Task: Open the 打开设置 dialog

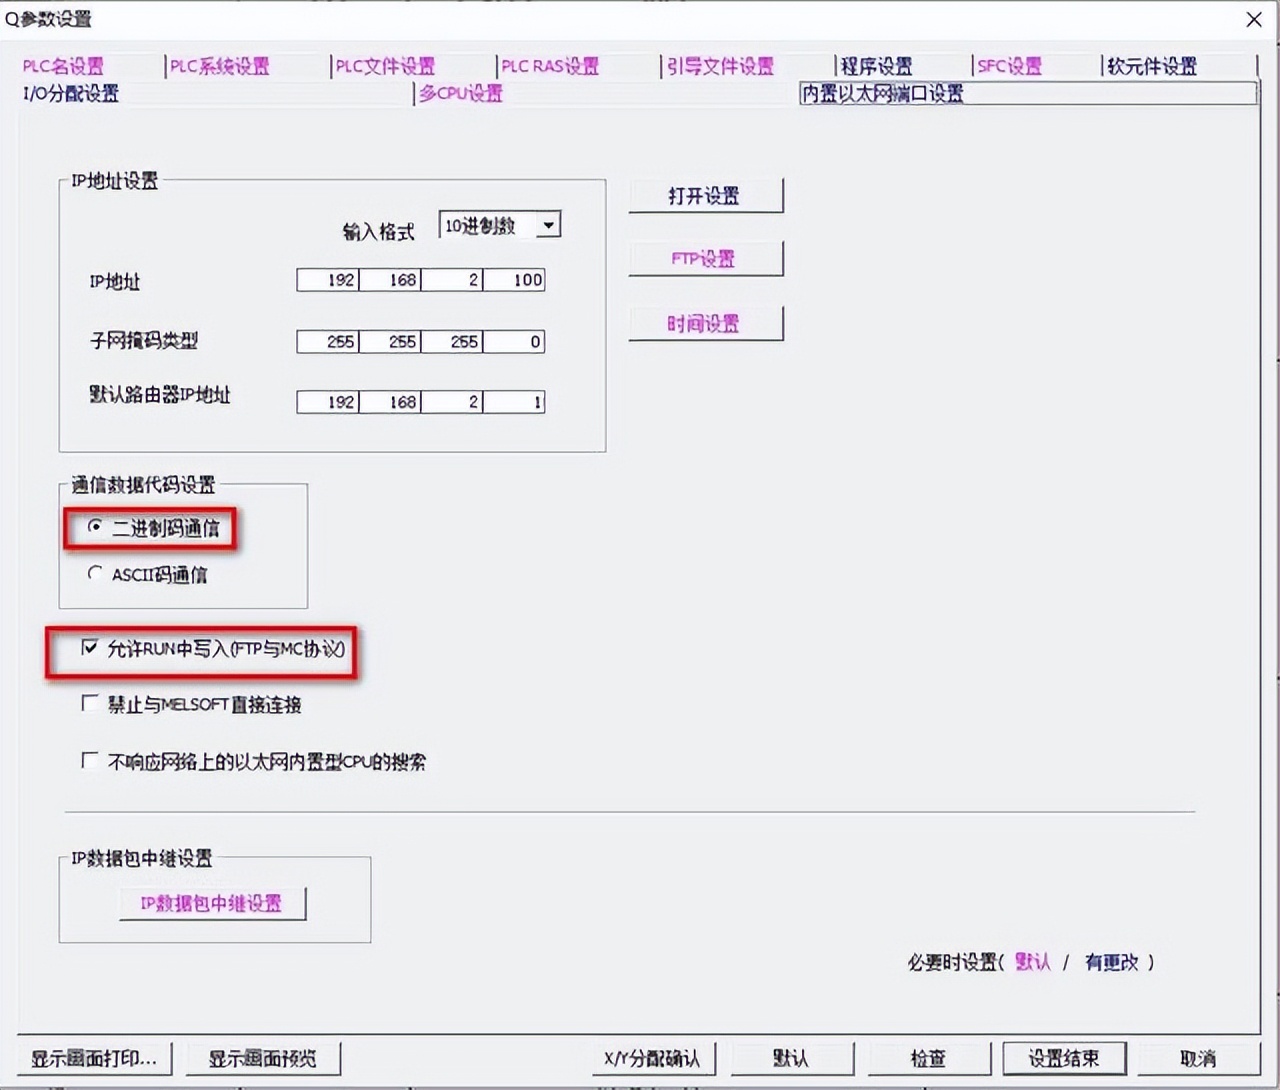Action: tap(705, 196)
